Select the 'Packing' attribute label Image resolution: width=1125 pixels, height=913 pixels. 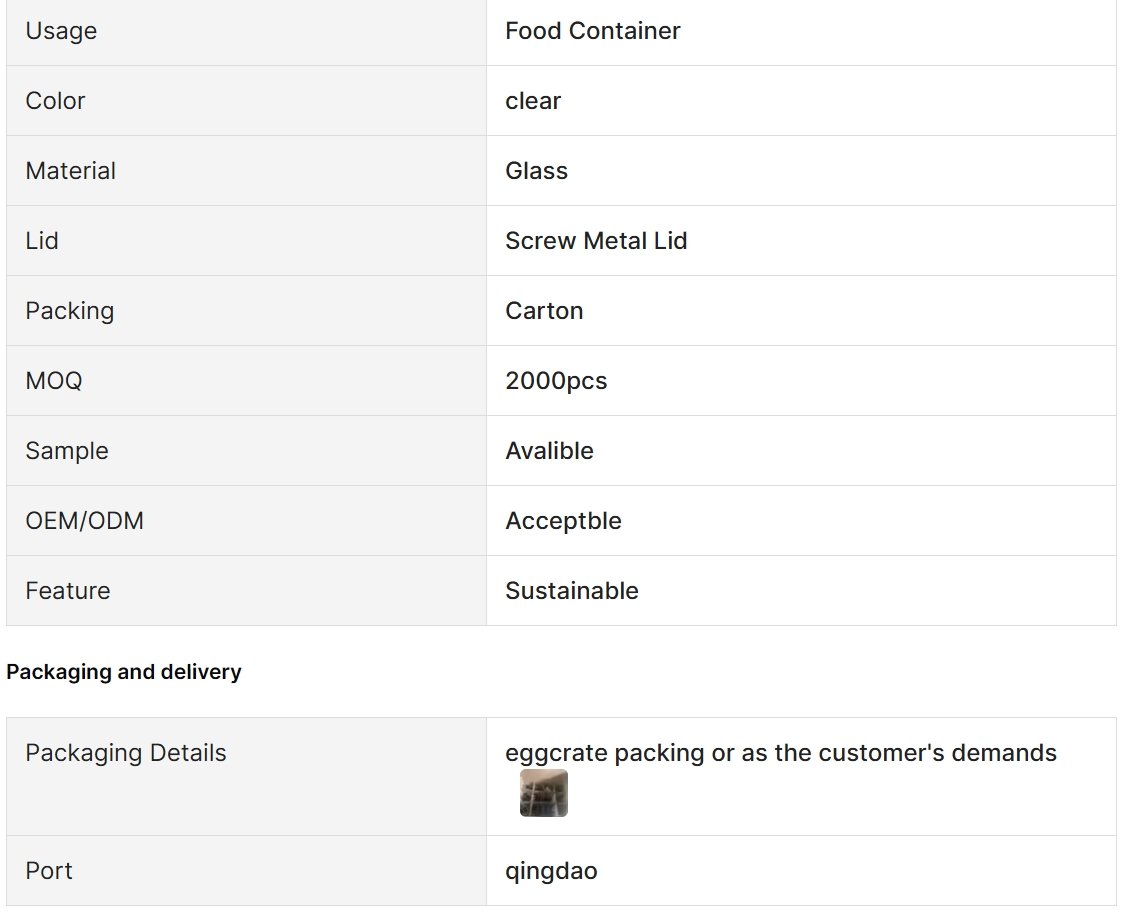coord(70,311)
